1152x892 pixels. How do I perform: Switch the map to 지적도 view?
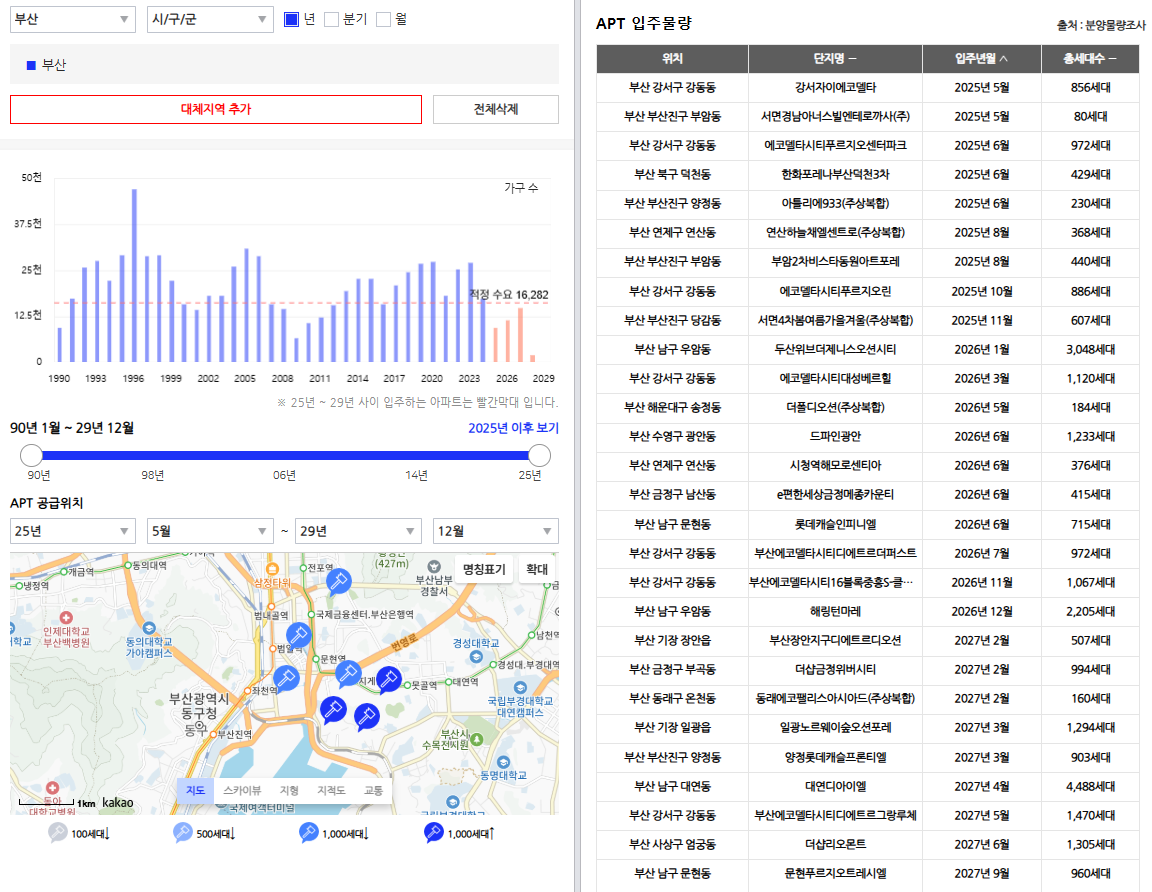[331, 790]
